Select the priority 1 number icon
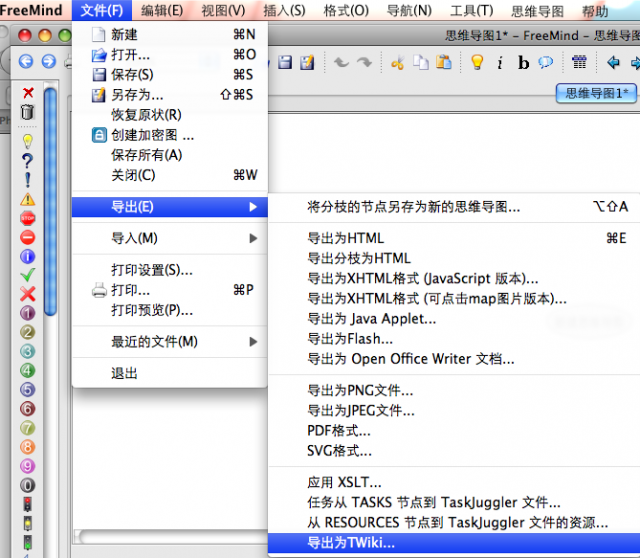 coord(27,313)
